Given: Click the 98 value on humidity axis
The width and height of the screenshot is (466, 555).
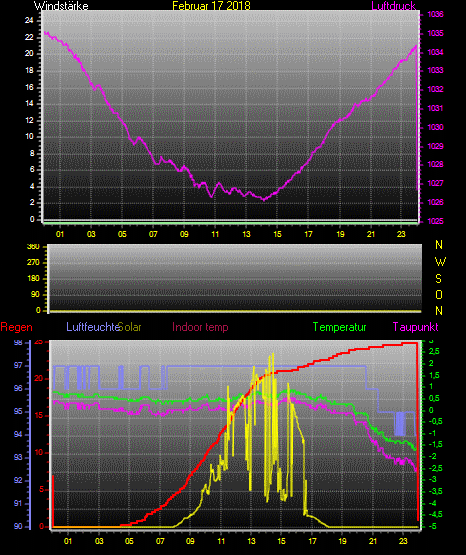Looking at the screenshot, I should coord(18,343).
